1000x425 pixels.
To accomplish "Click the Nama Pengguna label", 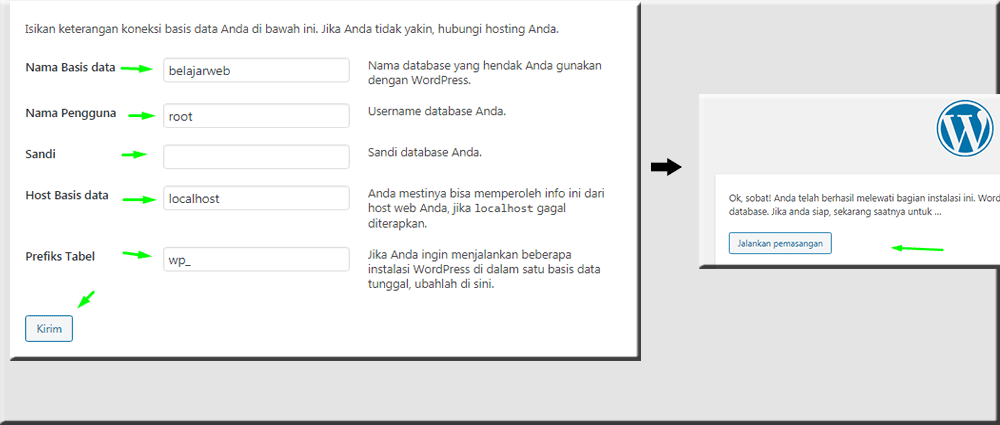I will [71, 114].
